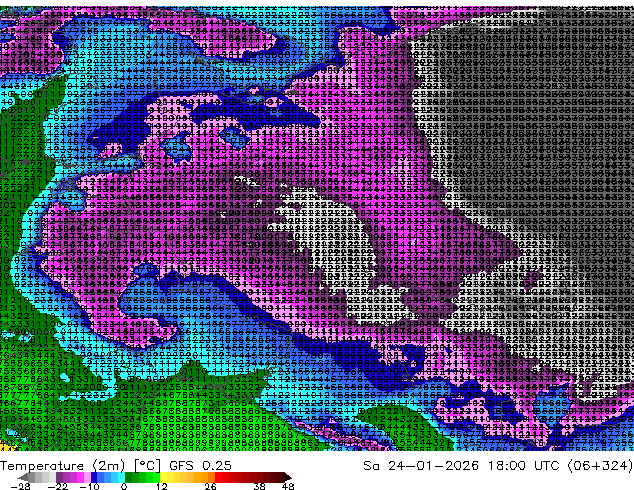Click the 48 label on the color scale
This screenshot has width=634, height=490.
point(288,486)
